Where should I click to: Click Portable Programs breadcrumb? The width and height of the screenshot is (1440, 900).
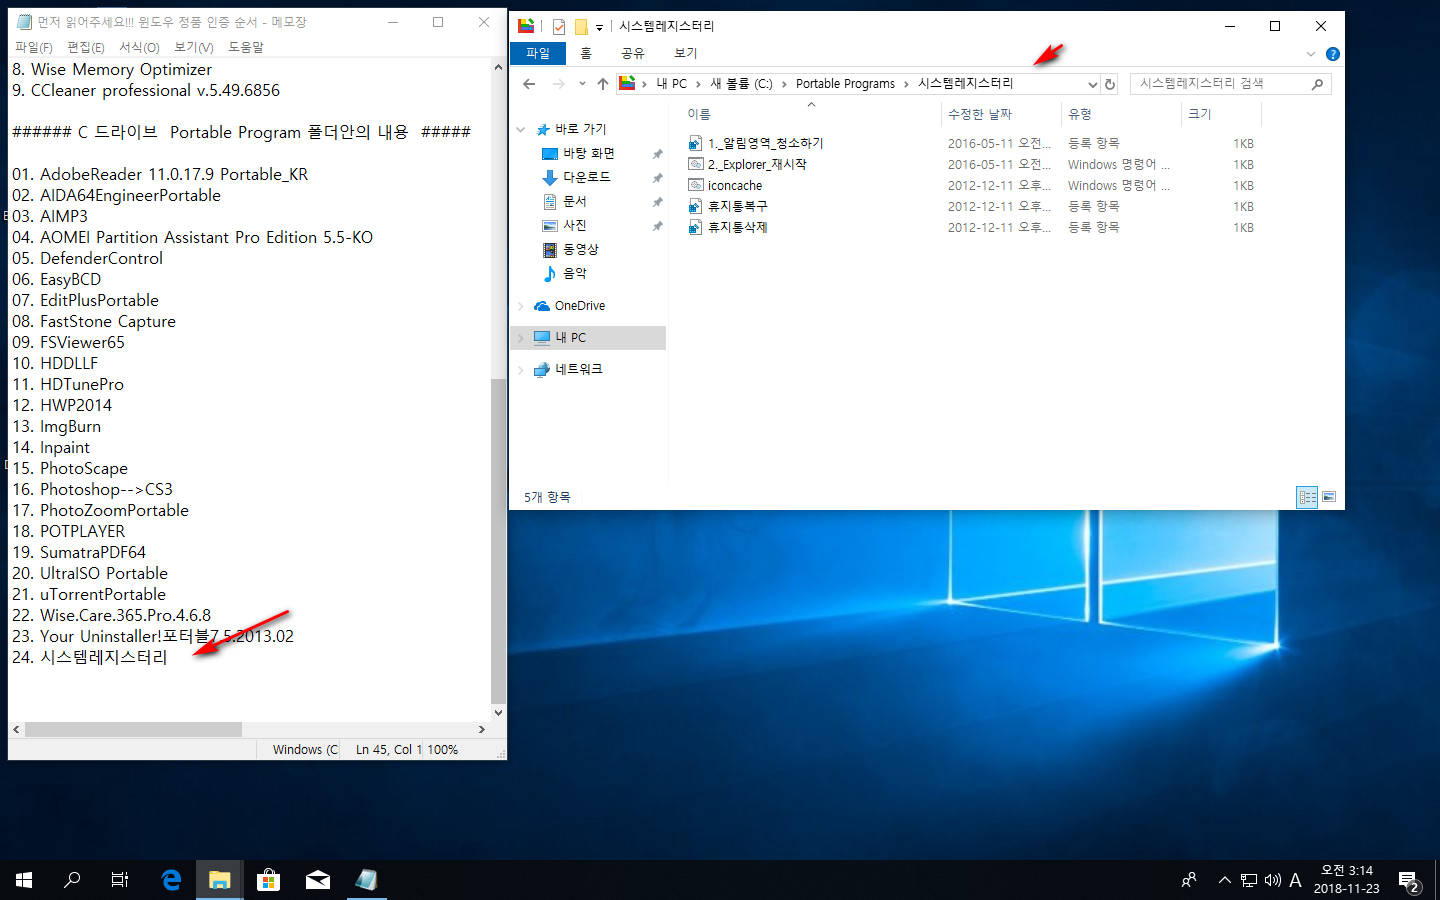(x=845, y=84)
